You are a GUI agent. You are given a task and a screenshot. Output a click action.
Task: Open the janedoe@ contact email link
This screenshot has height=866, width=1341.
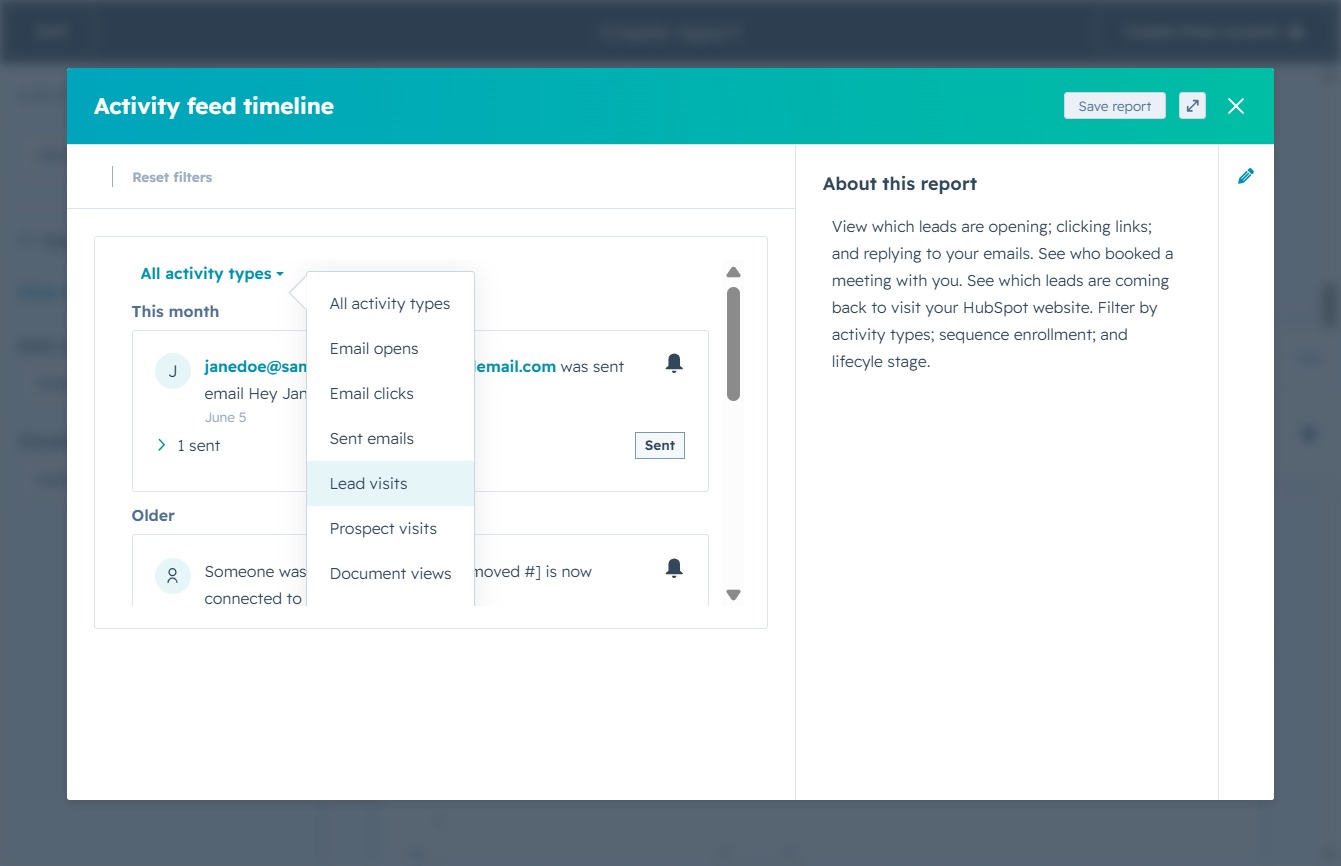tap(255, 367)
